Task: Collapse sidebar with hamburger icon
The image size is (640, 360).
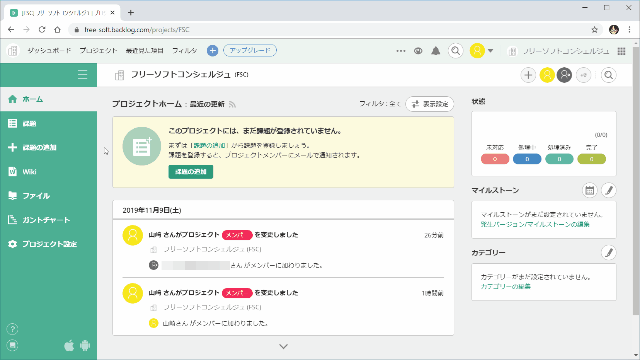Action: (82, 75)
